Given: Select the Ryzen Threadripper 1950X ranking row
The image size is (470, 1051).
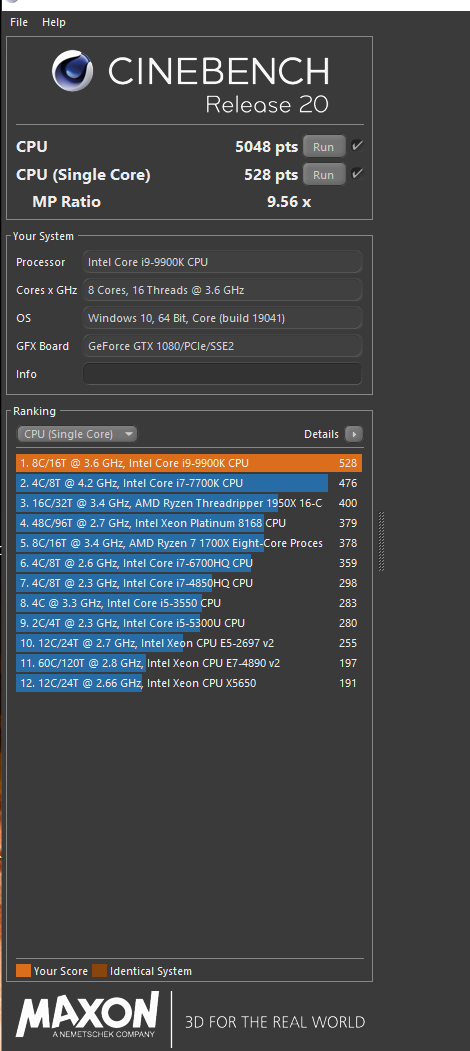Looking at the screenshot, I should [x=189, y=503].
